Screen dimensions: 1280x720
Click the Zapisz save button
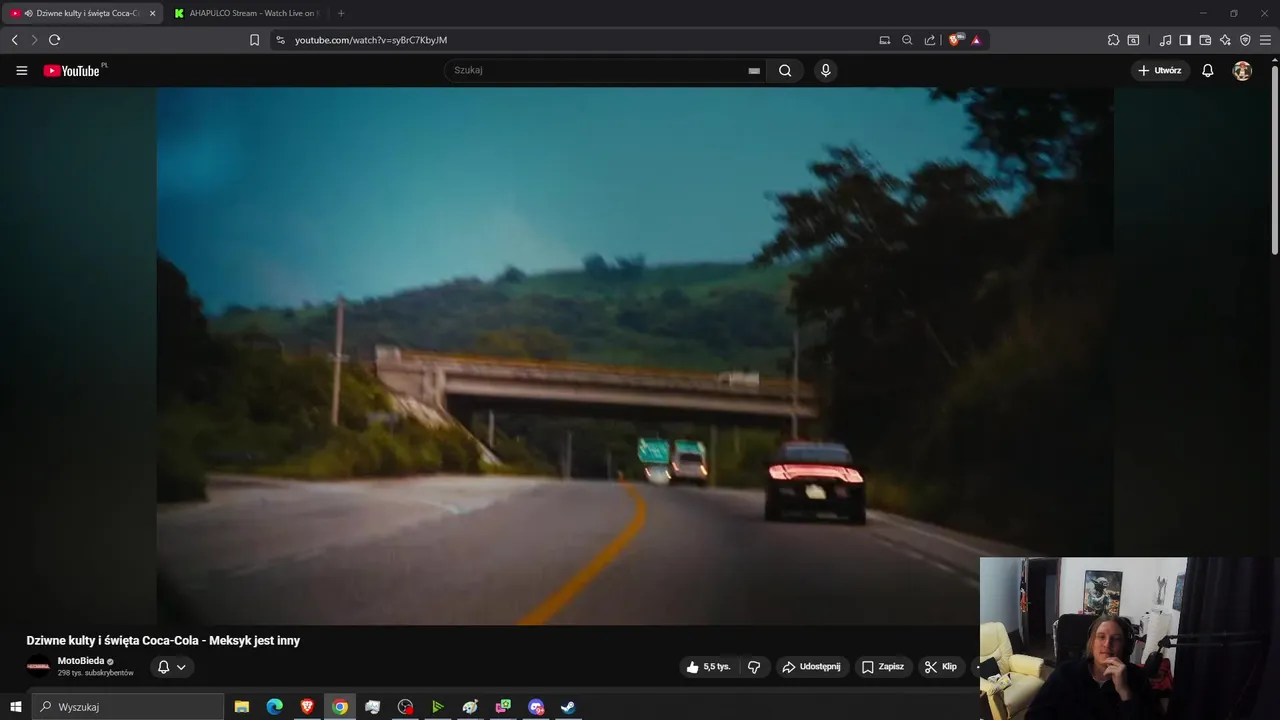[x=883, y=667]
